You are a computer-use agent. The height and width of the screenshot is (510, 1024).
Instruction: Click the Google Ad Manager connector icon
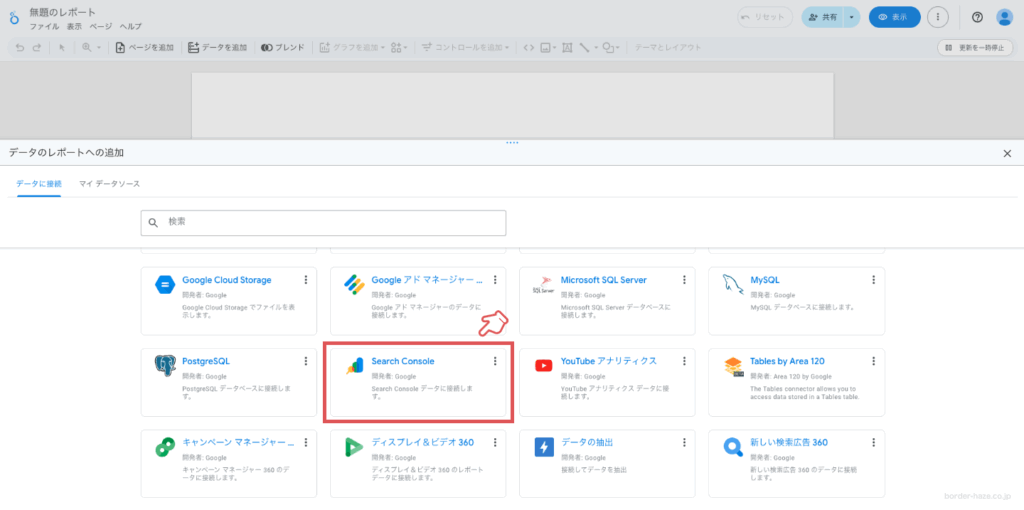coord(353,285)
